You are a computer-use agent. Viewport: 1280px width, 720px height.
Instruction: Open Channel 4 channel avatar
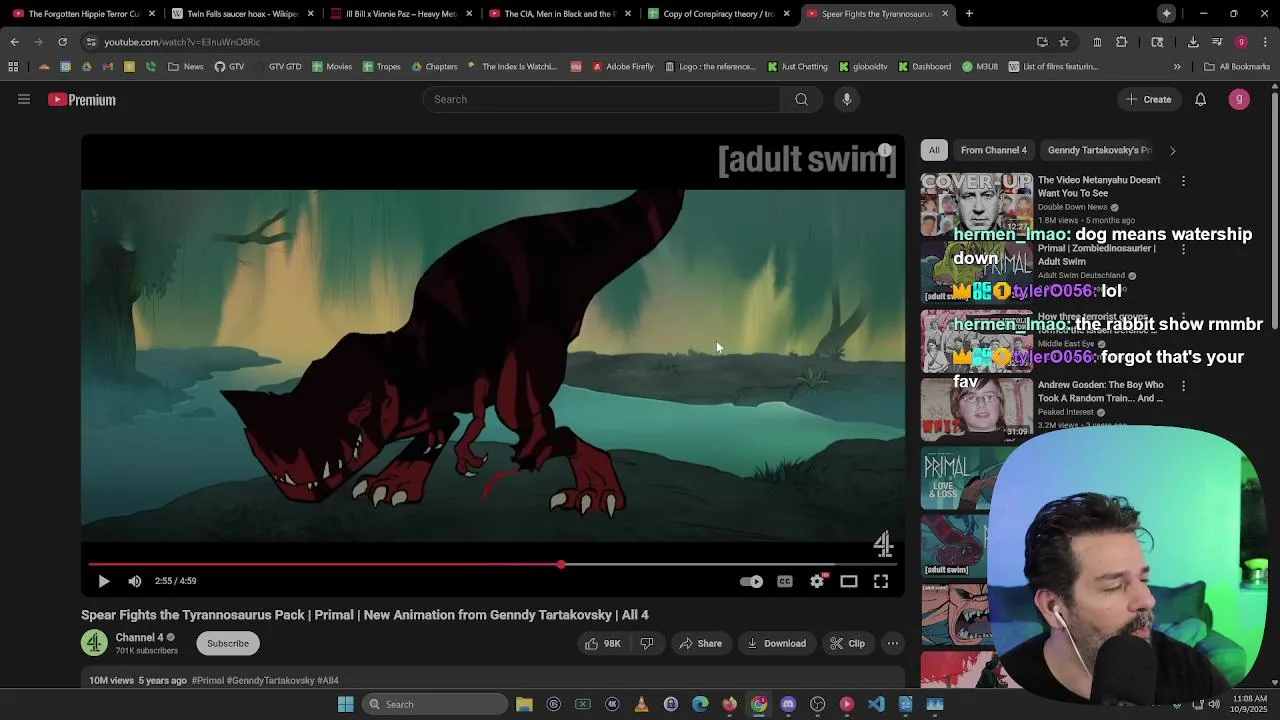pyautogui.click(x=95, y=643)
